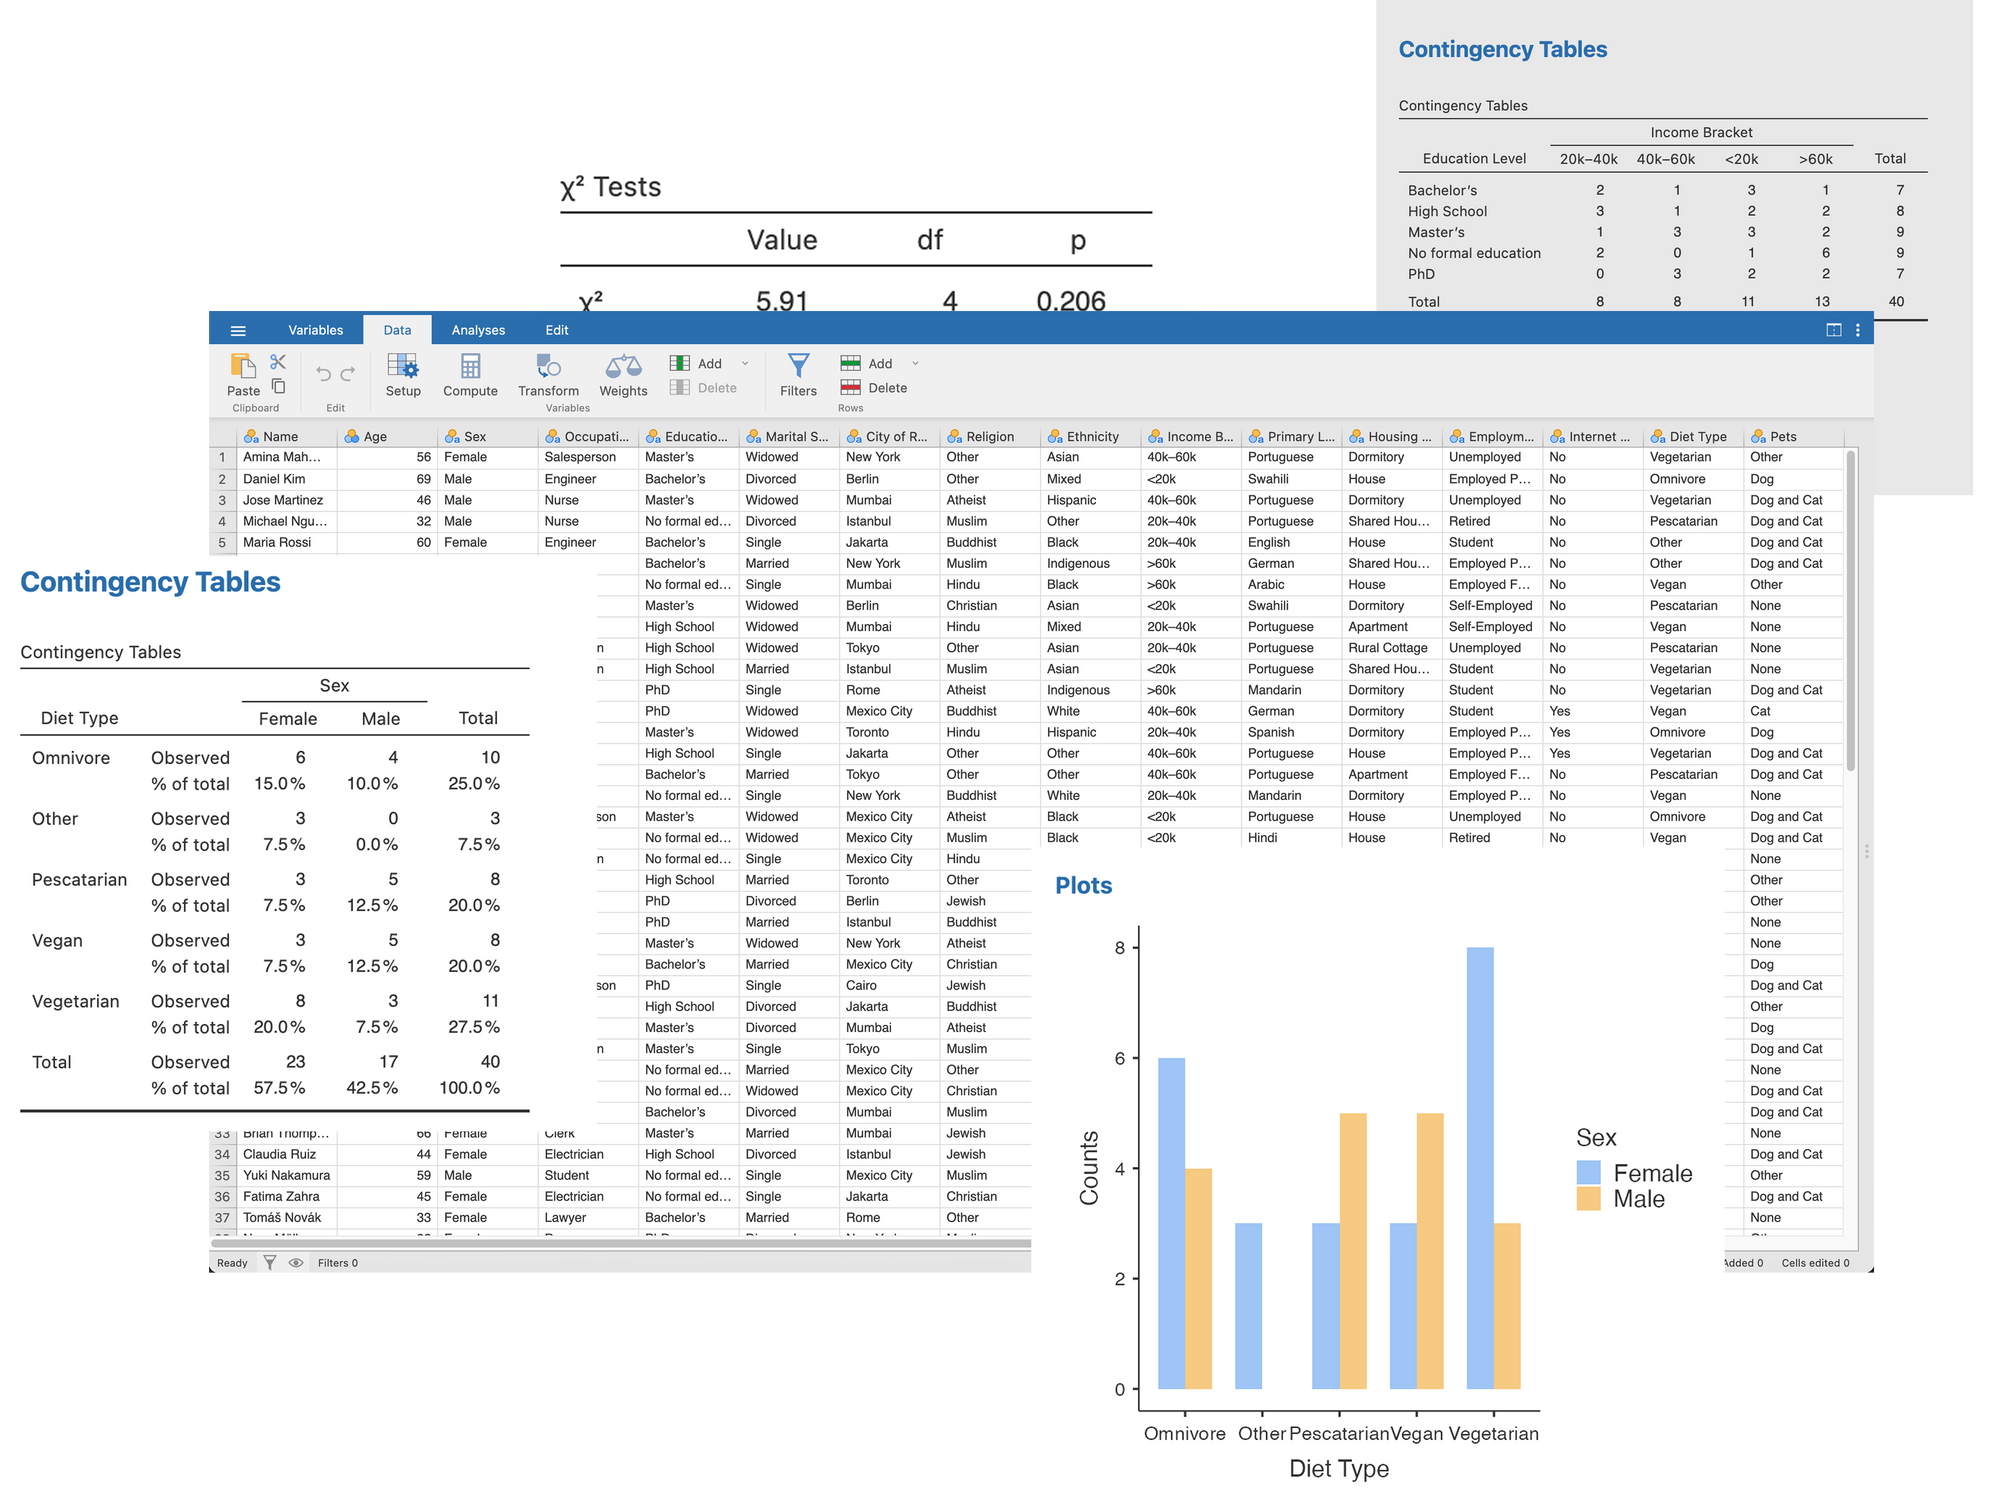
Task: Click the Paste clipboard icon
Action: pos(243,367)
